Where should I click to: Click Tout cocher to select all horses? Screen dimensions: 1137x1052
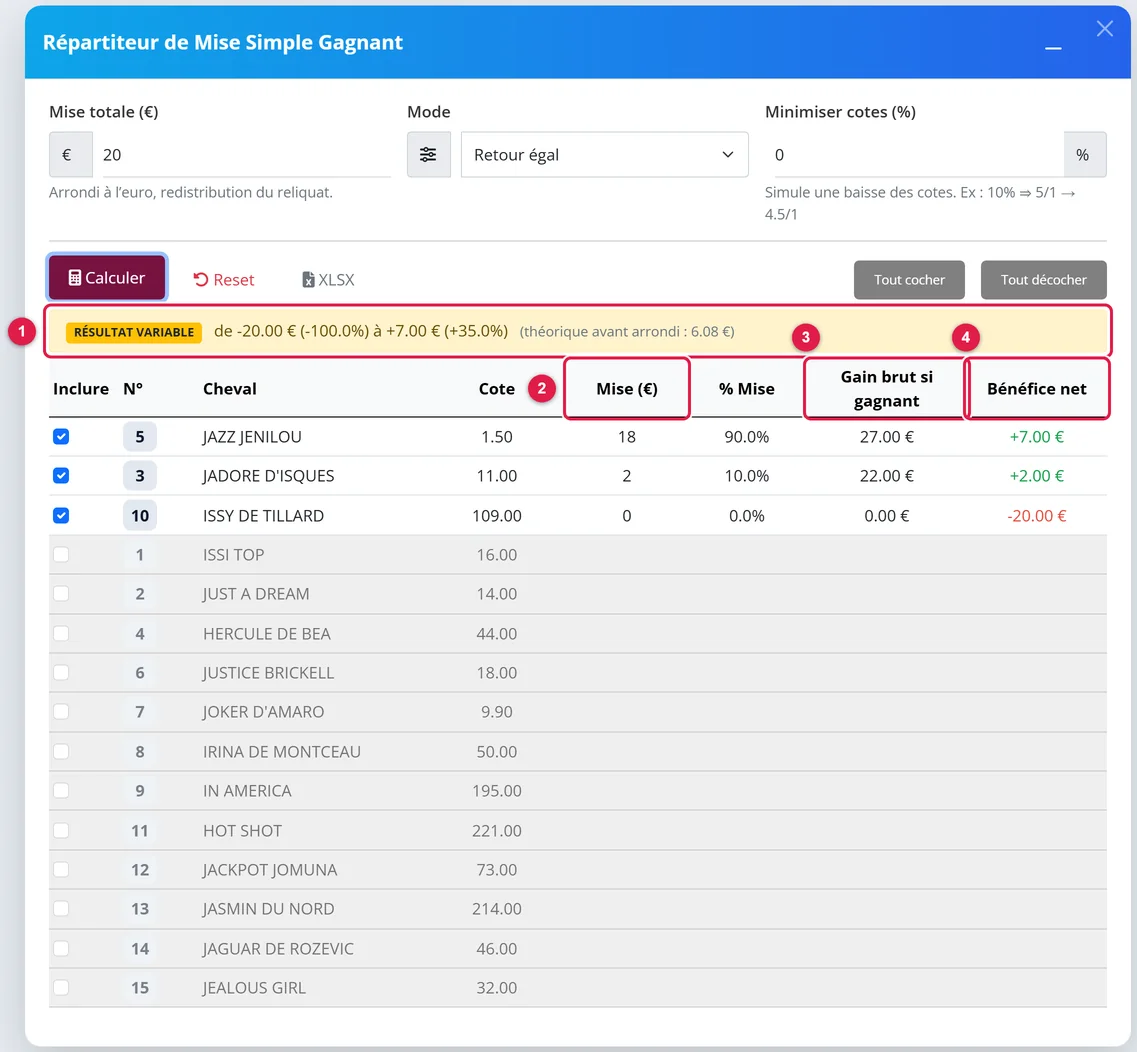coord(909,280)
